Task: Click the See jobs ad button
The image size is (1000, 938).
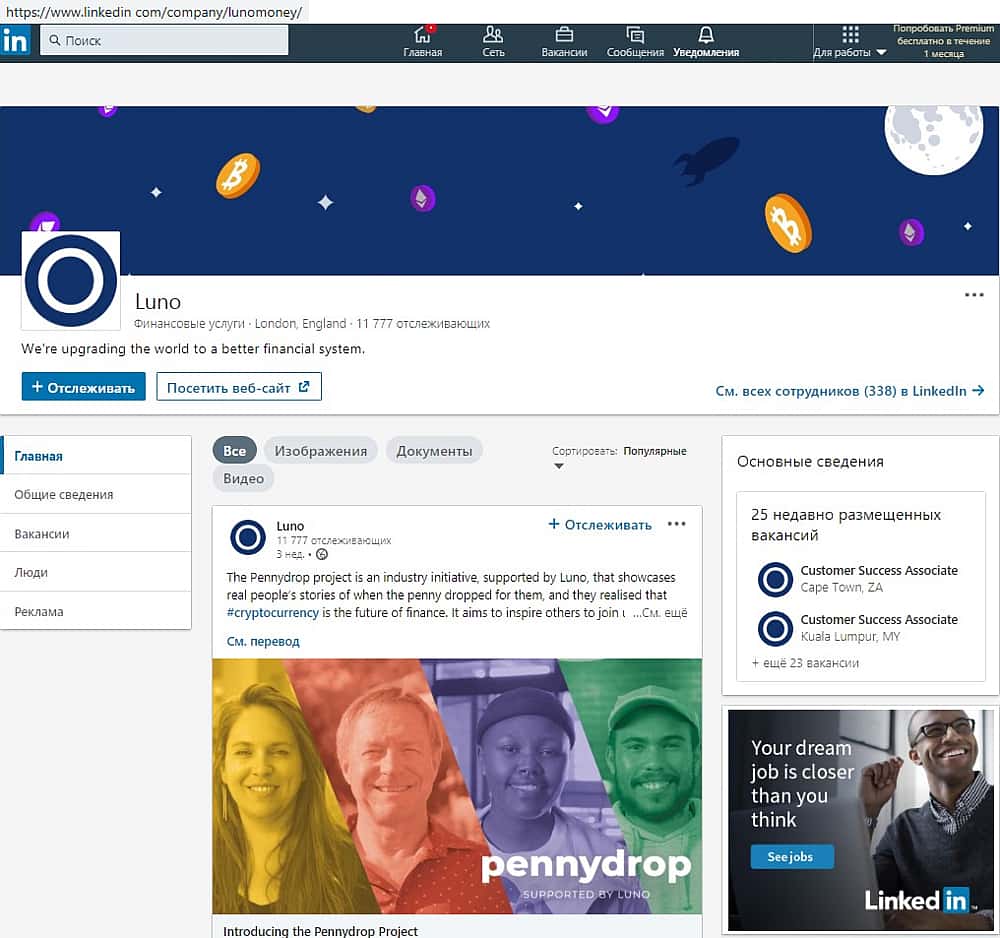Action: click(x=791, y=856)
